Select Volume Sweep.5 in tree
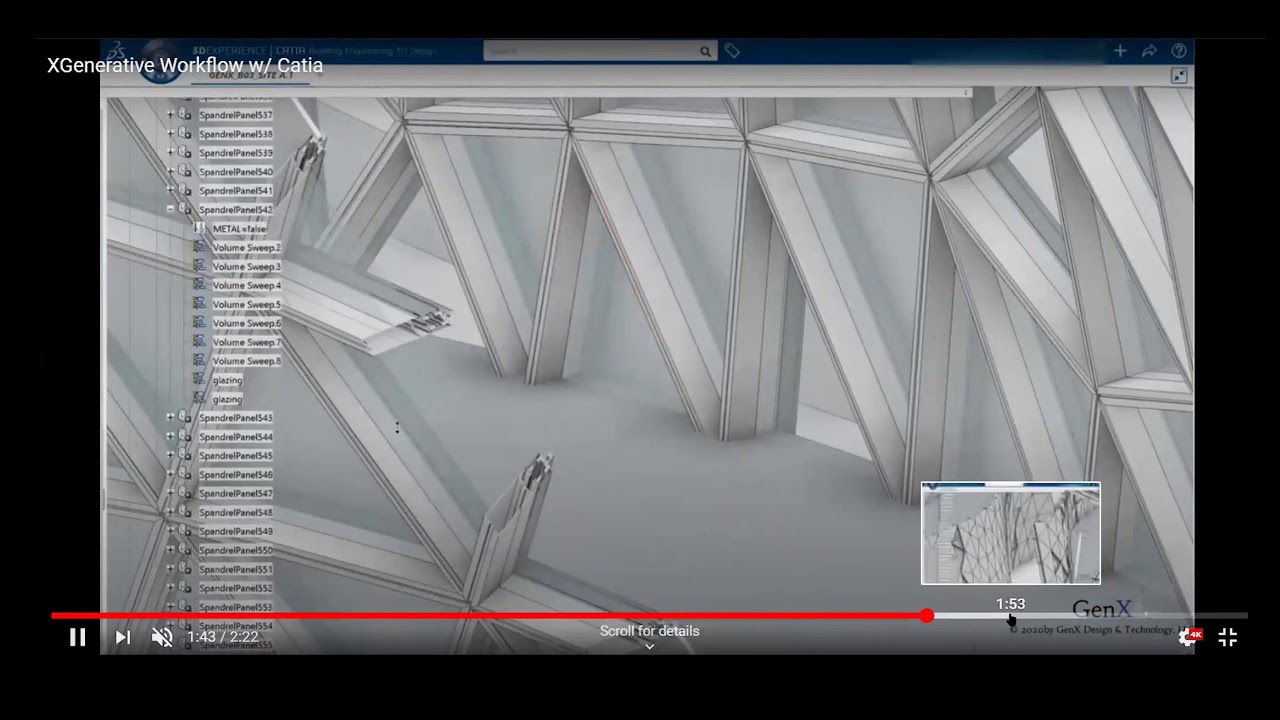This screenshot has height=720, width=1280. click(x=246, y=305)
